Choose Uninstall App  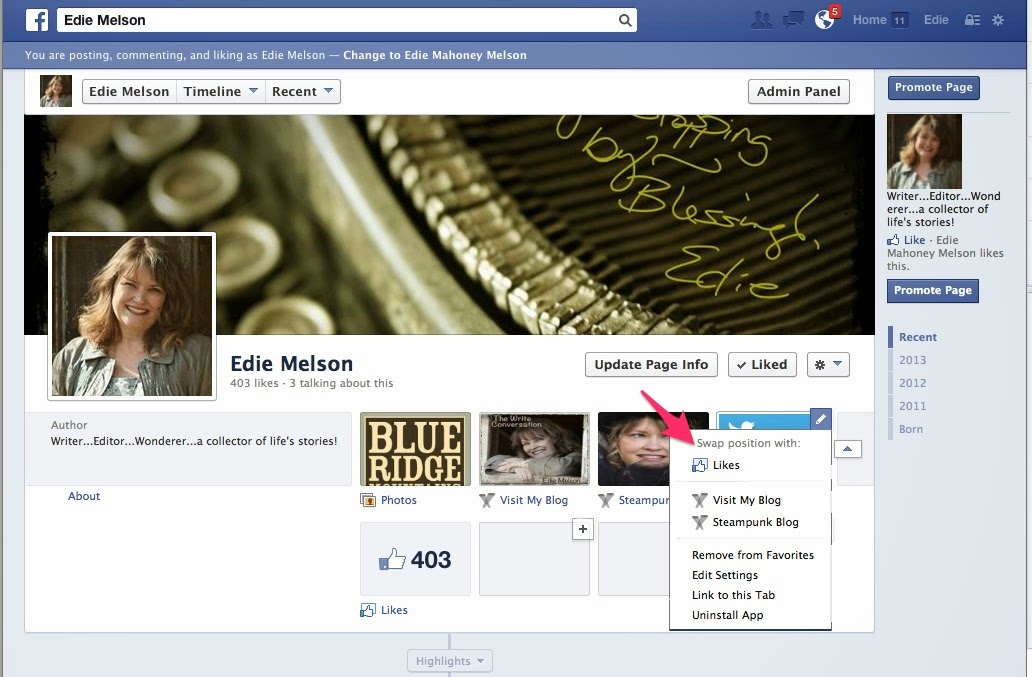[x=727, y=615]
